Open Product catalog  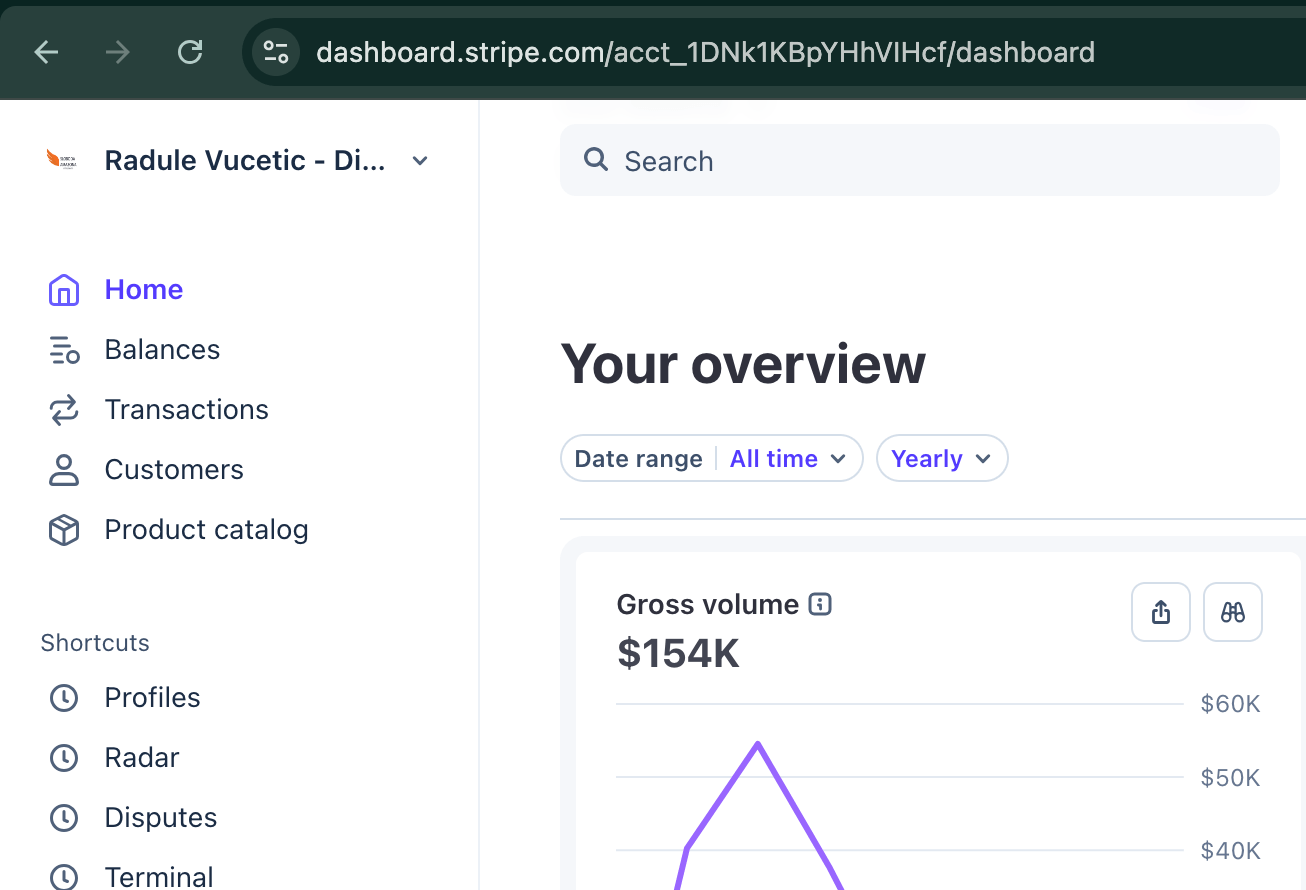(x=206, y=530)
